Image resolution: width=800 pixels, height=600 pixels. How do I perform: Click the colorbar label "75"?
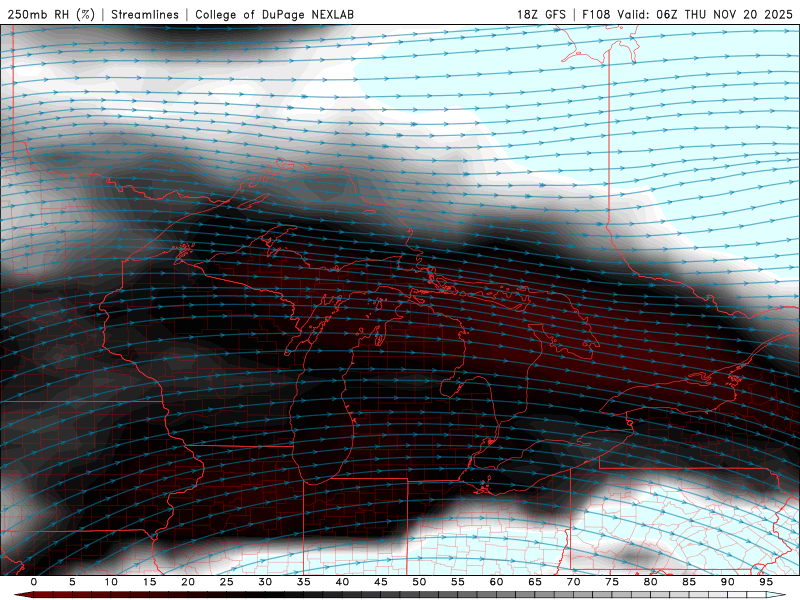tap(612, 582)
